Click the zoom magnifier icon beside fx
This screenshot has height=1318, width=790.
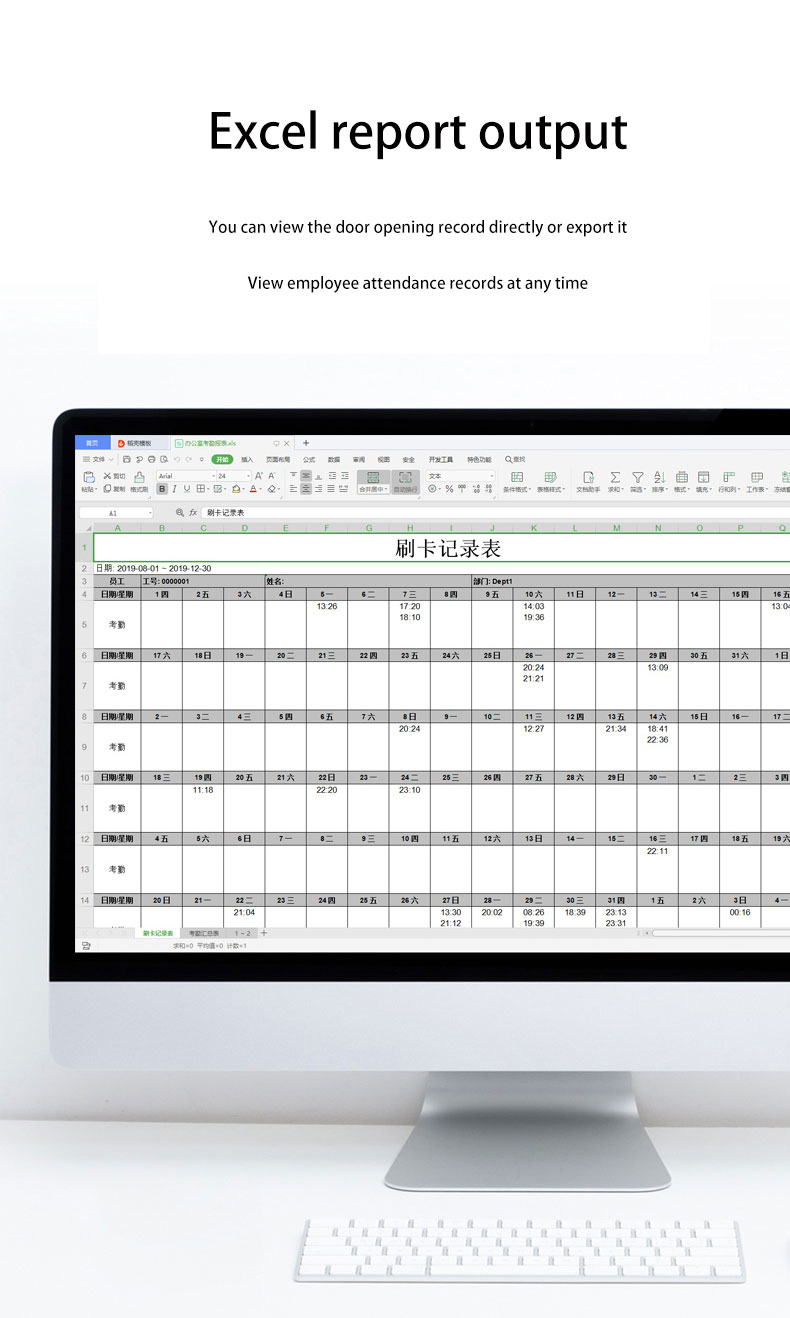(180, 512)
